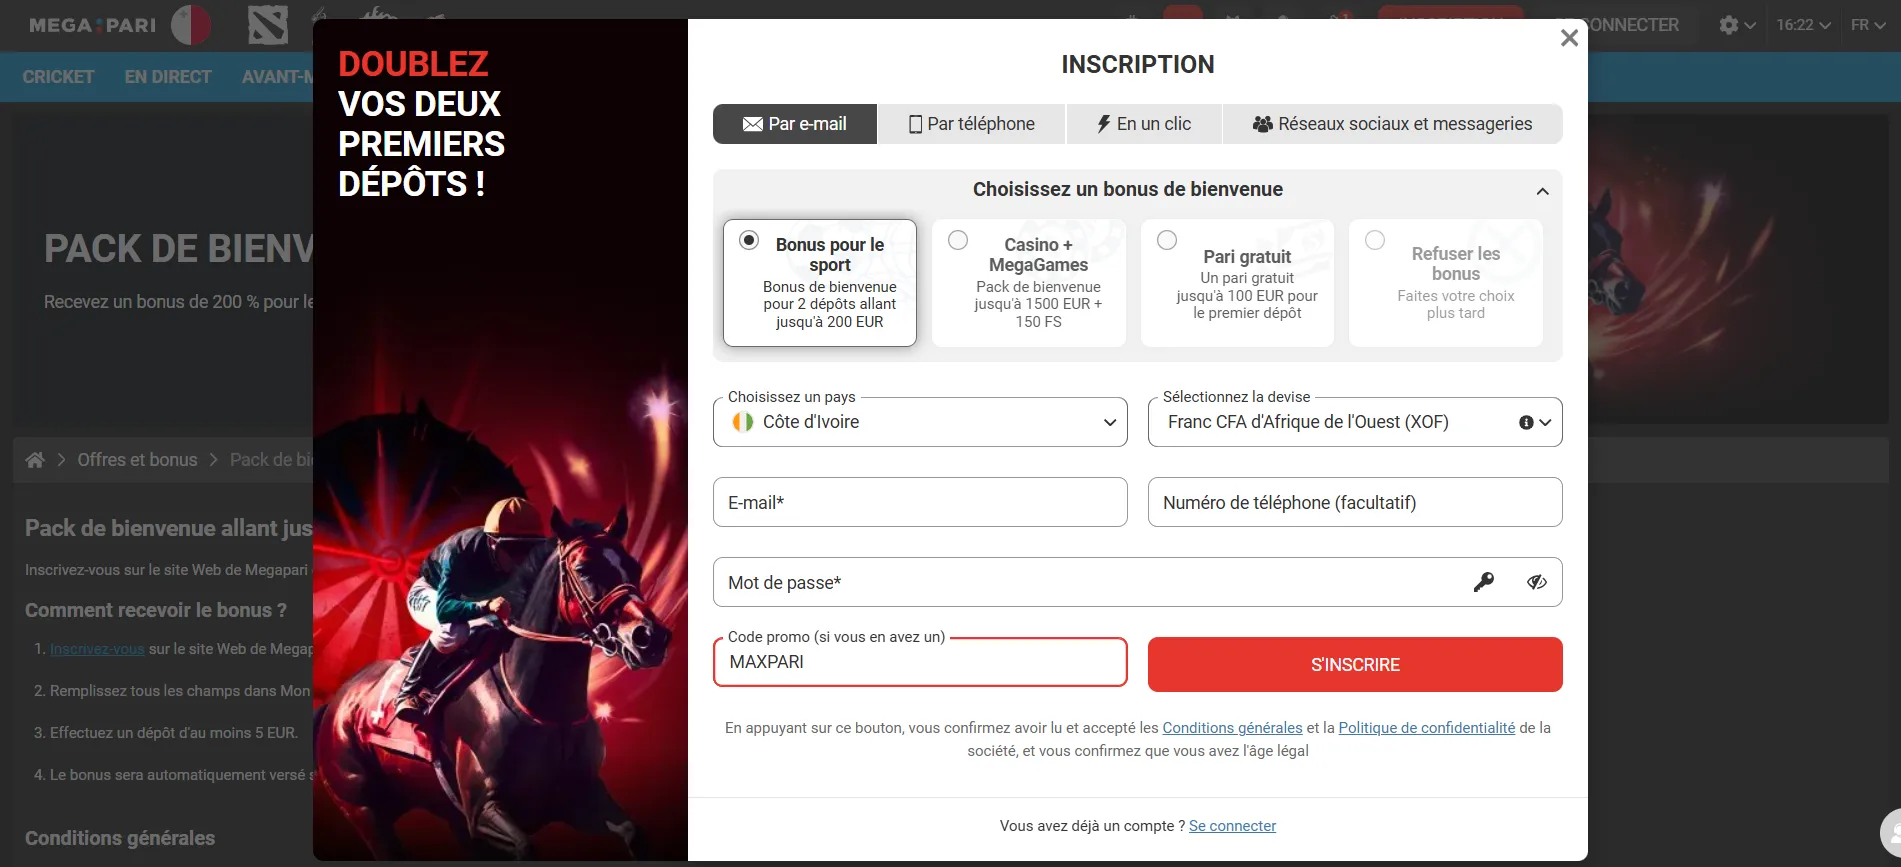Screen dimensions: 1901x867
Task: Select the Casino + MegaGames bonus
Action: [x=1028, y=283]
